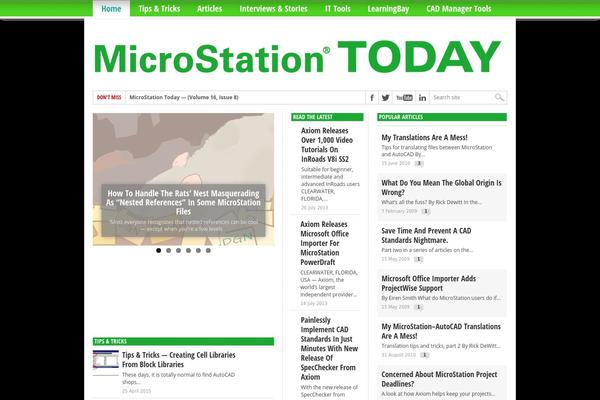Click the Nested References featured slide
This screenshot has width=600, height=400.
click(183, 180)
